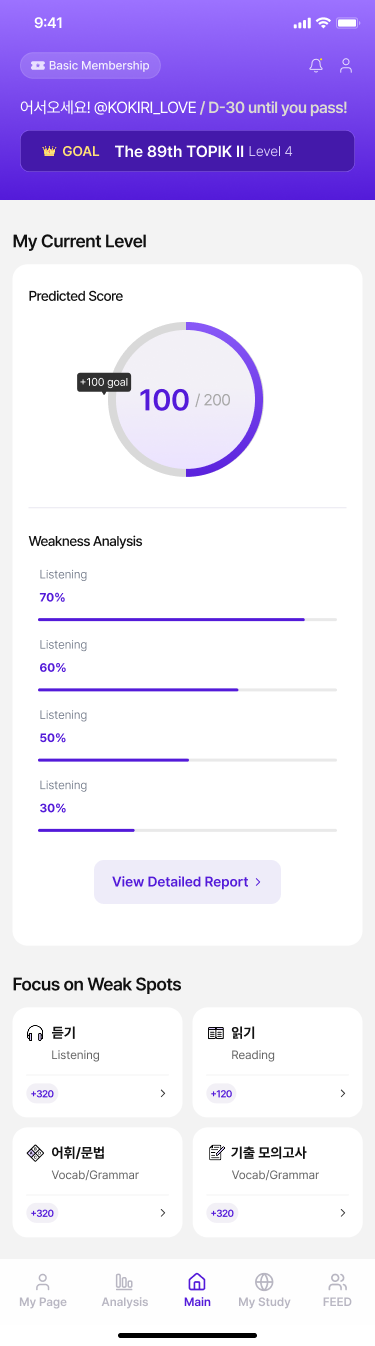The image size is (375, 1346).
Task: Switch to the Analysis tab
Action: tap(125, 1290)
